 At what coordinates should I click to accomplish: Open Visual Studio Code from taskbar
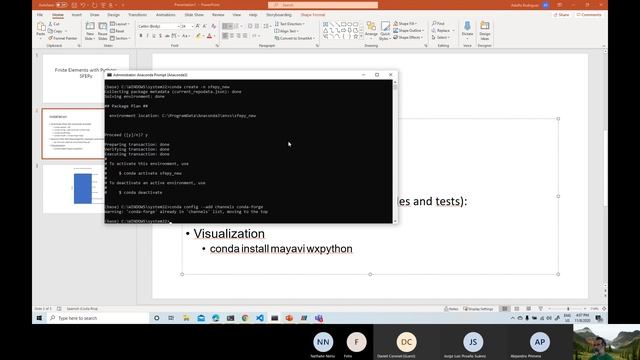tap(260, 318)
